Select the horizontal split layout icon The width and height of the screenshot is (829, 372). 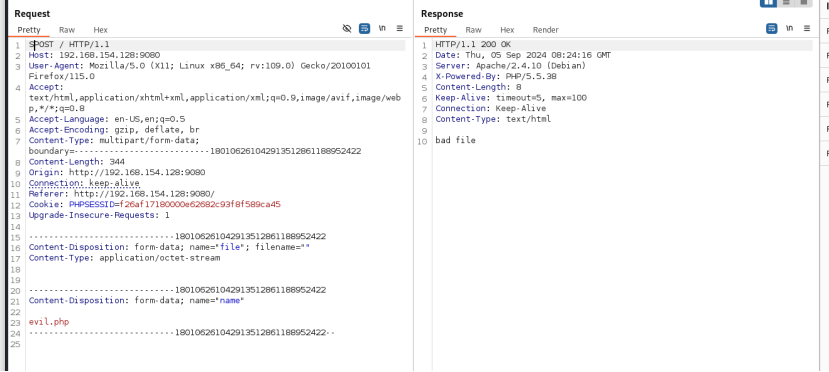786,3
